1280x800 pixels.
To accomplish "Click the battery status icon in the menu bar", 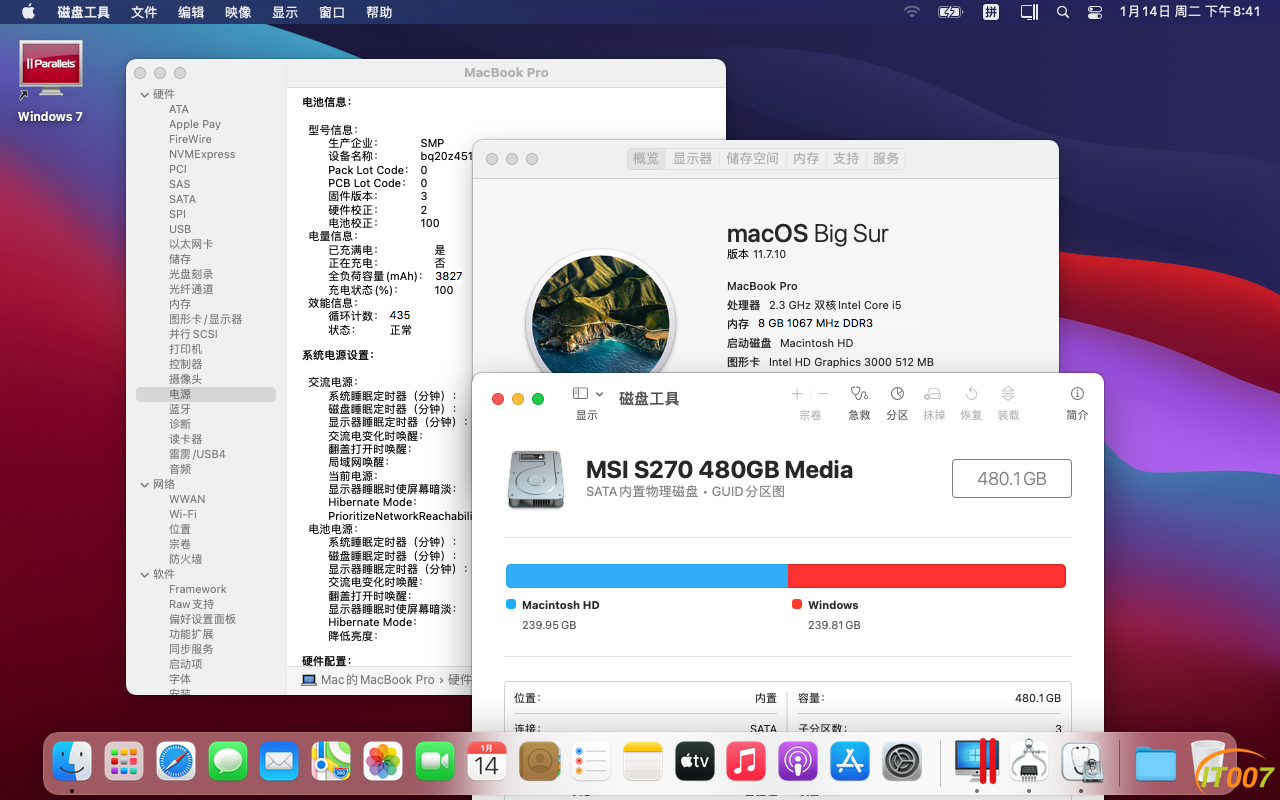I will [x=950, y=12].
